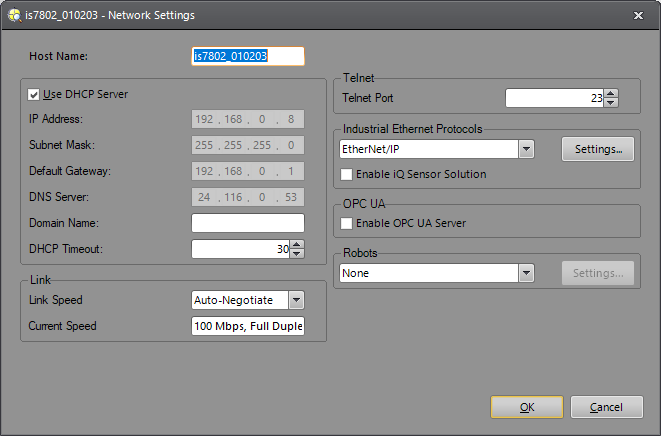This screenshot has height=436, width=661.
Task: Open Industrial Ethernet Protocols Settings button
Action: click(598, 149)
